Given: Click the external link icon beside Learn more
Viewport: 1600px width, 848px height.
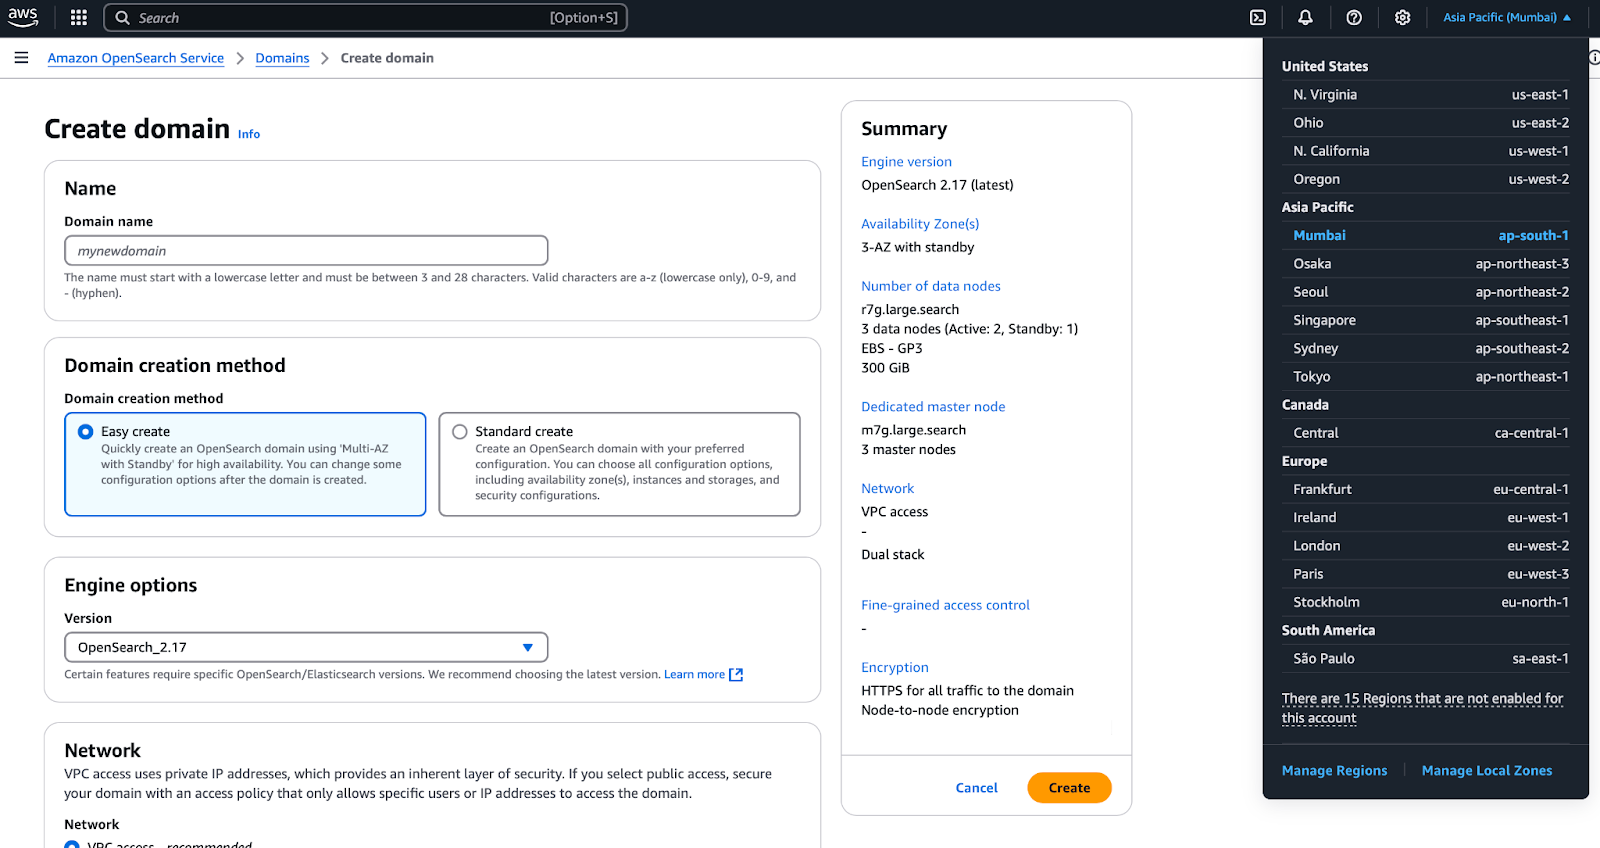Looking at the screenshot, I should [x=736, y=675].
